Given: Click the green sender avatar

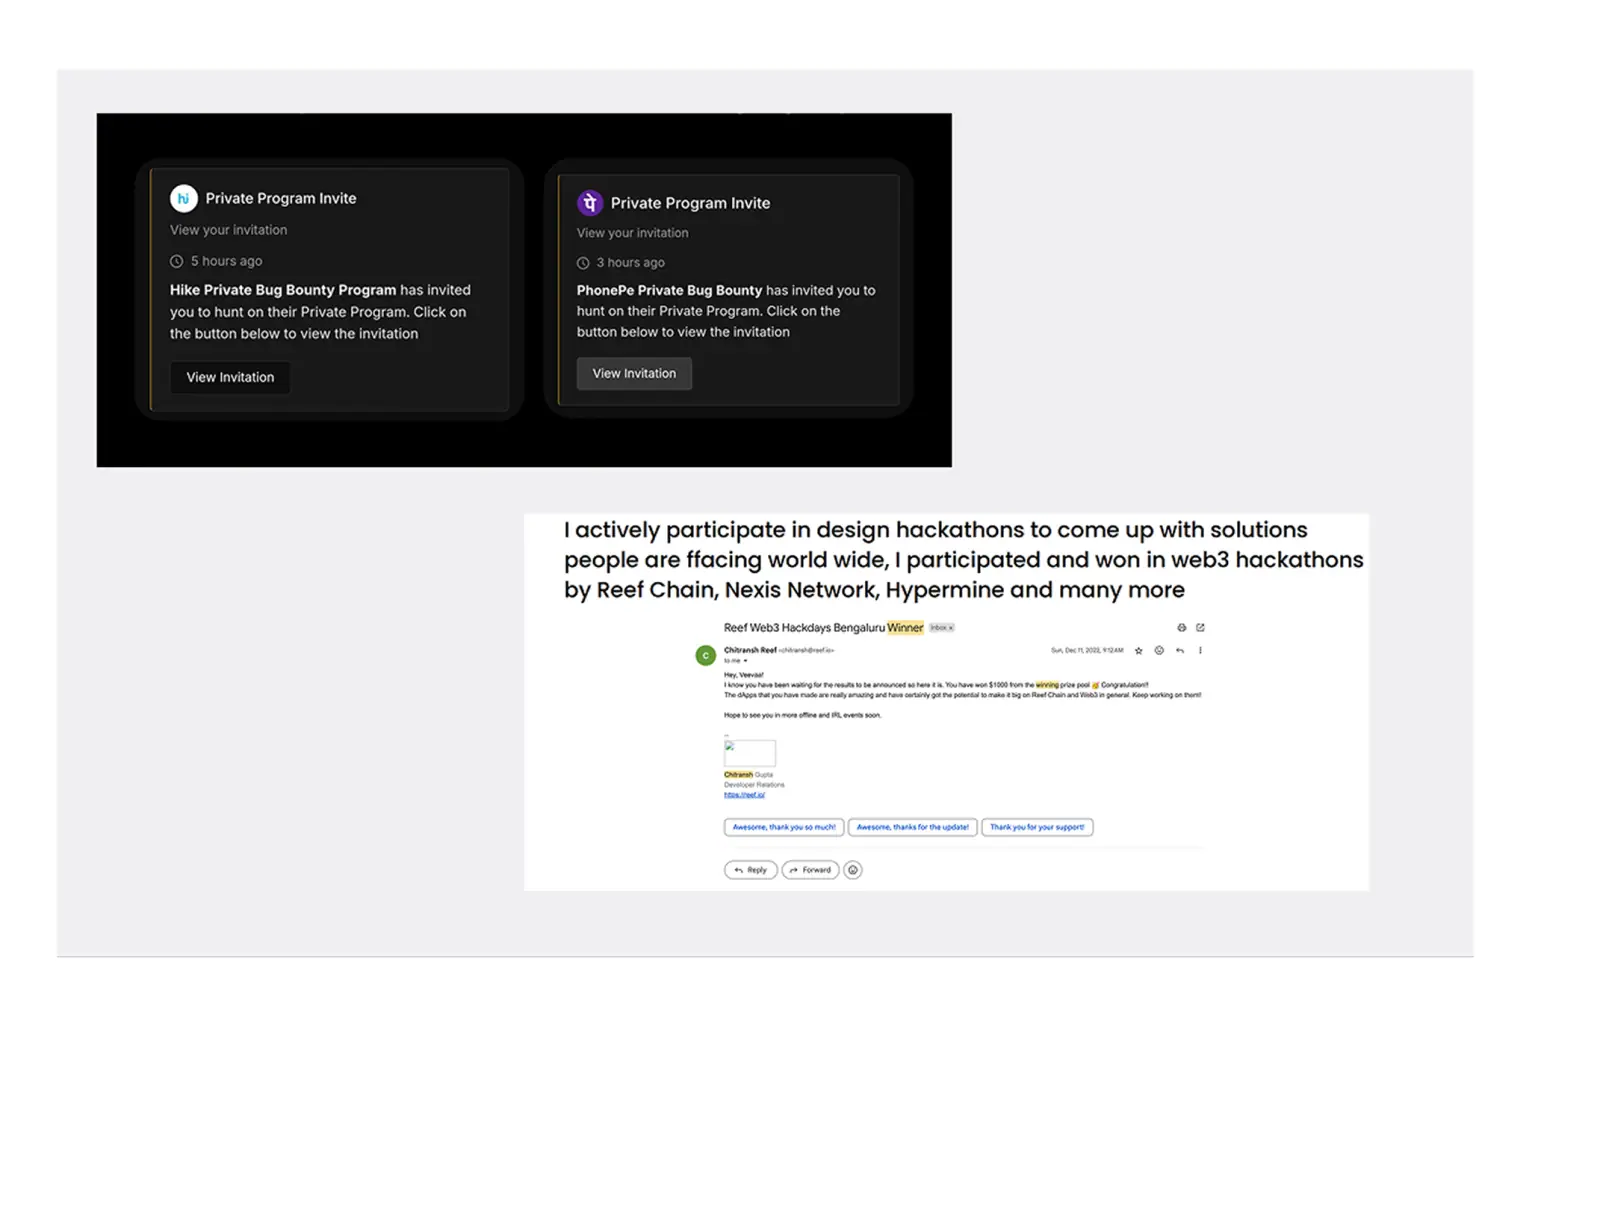Looking at the screenshot, I should (706, 656).
